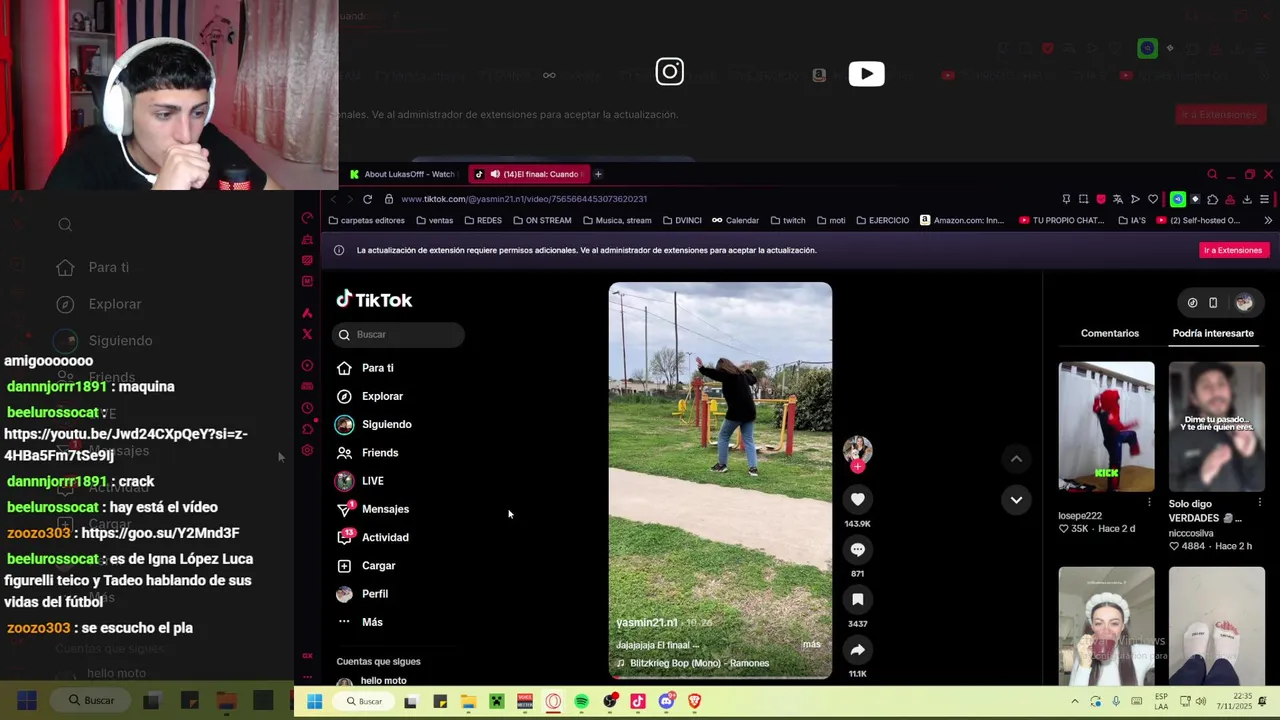Open the comments bubble showing 871

[x=857, y=549]
